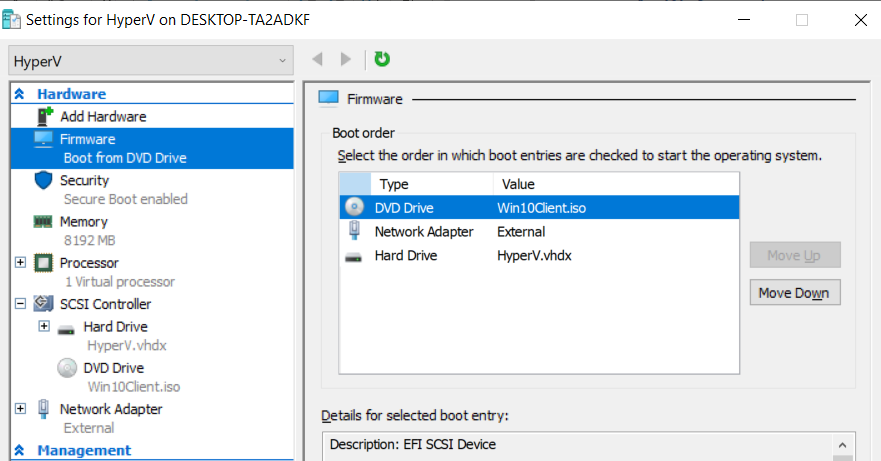Collapse the Management section chevron
This screenshot has height=461, width=881.
coord(19,450)
